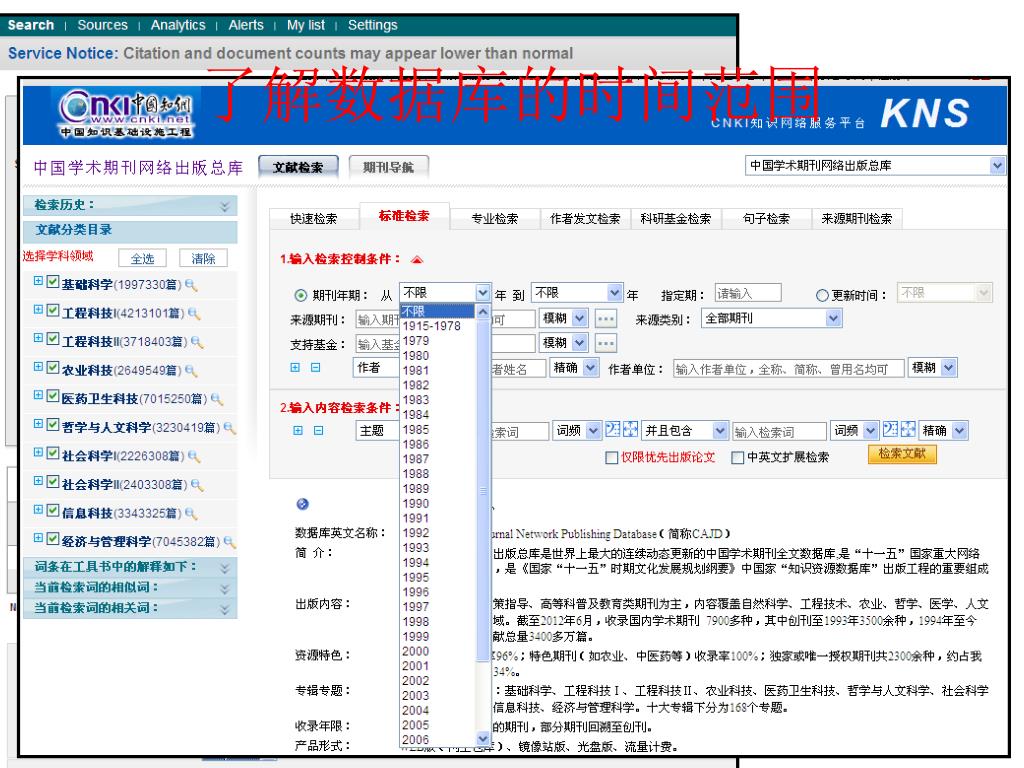This screenshot has height=768, width=1024.
Task: Click the 文献检索 button
Action: click(x=298, y=168)
